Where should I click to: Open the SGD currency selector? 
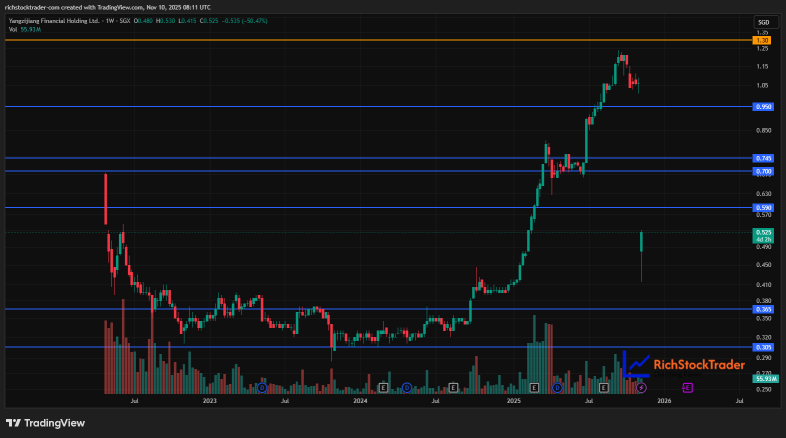[x=765, y=22]
